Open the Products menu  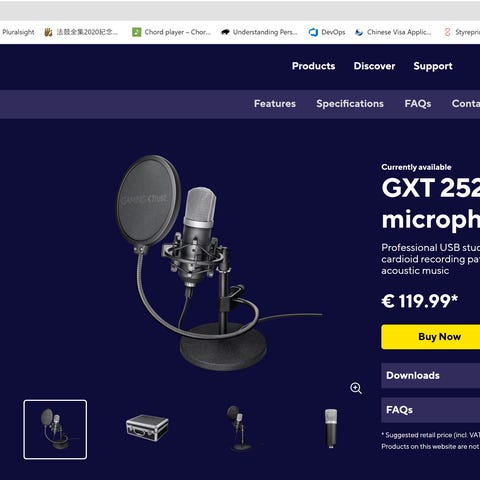tap(313, 66)
